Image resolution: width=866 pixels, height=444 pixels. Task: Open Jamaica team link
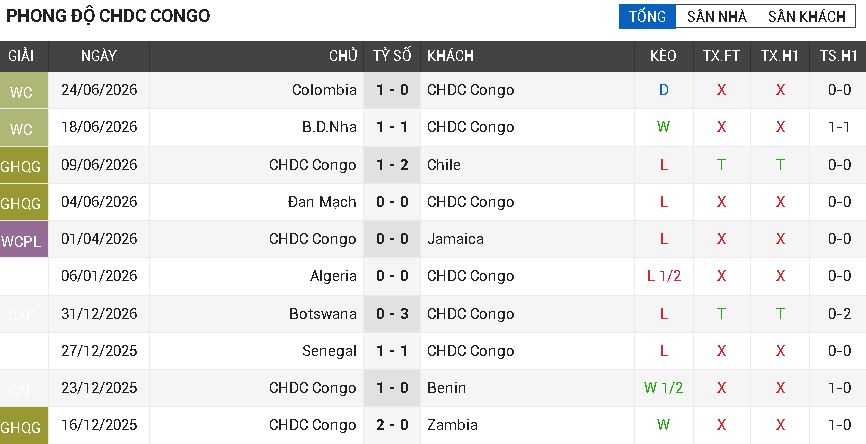pyautogui.click(x=455, y=239)
